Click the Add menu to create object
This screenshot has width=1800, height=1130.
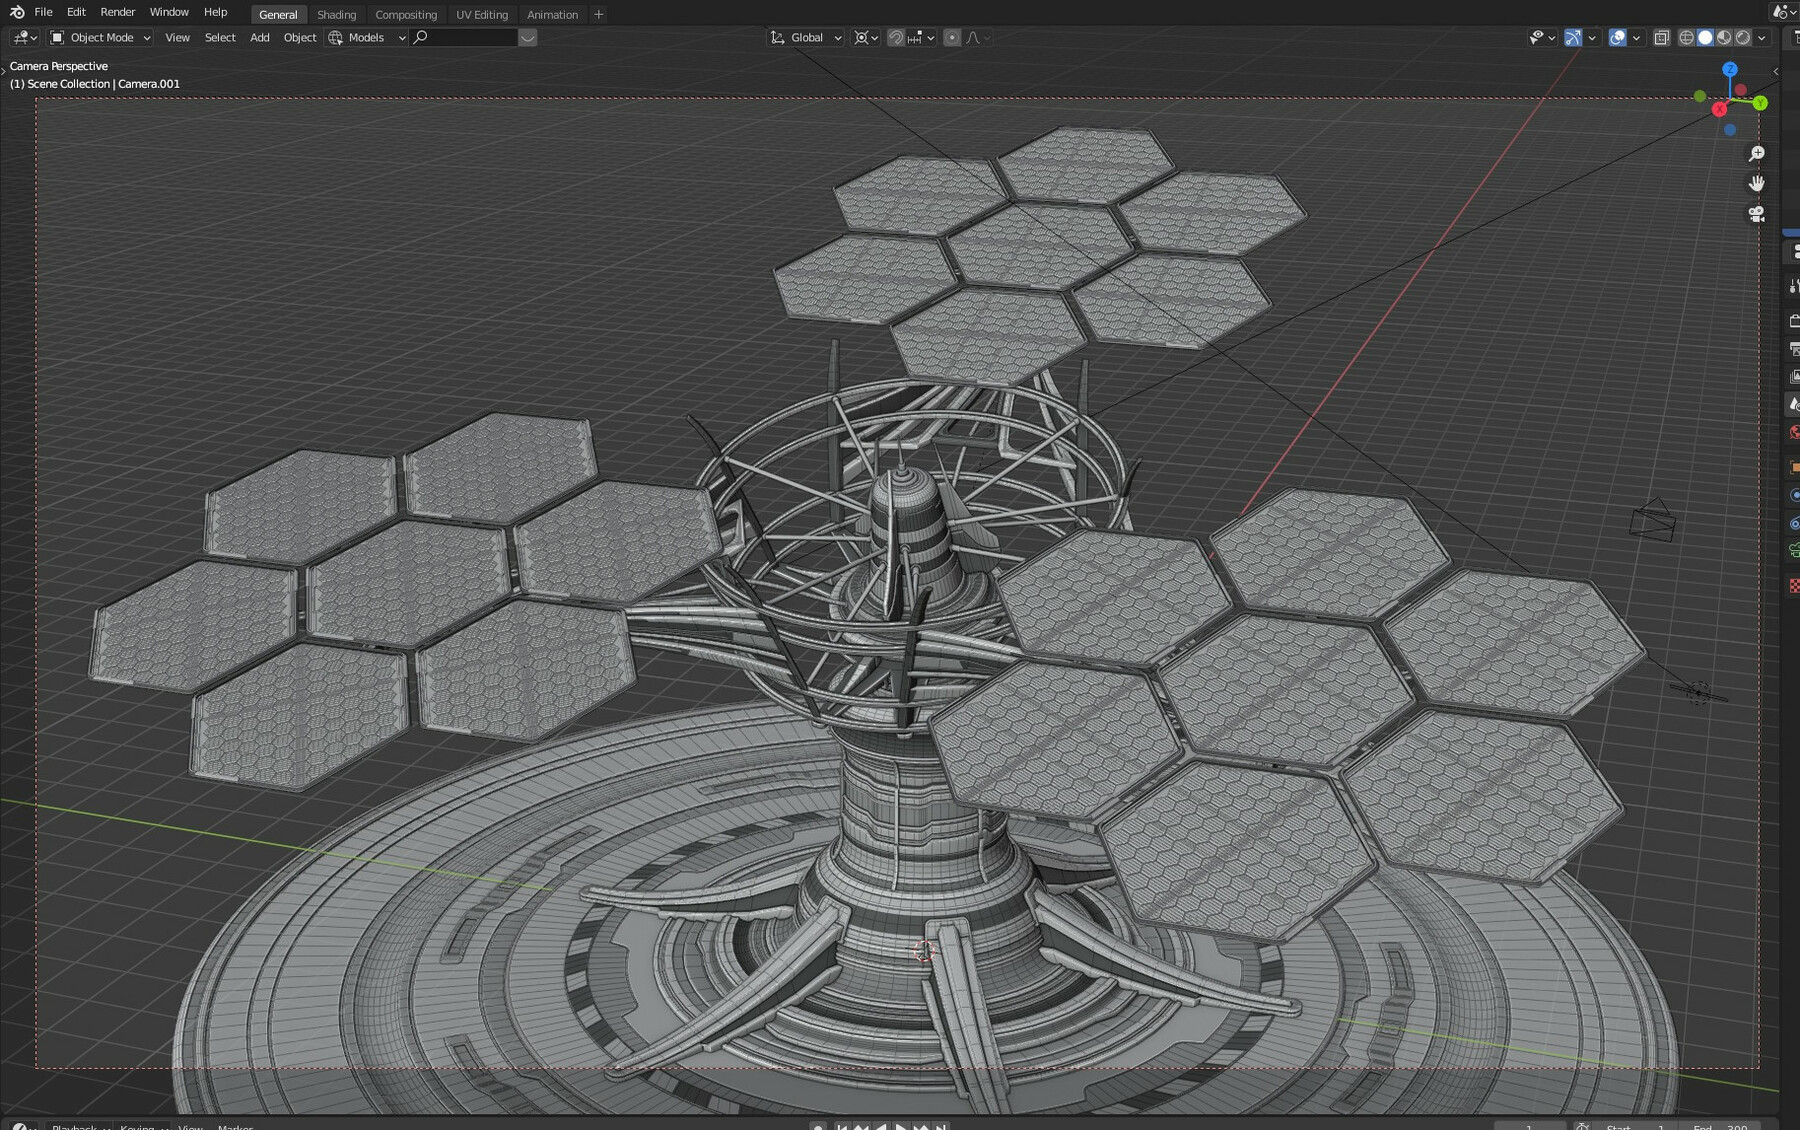point(259,37)
